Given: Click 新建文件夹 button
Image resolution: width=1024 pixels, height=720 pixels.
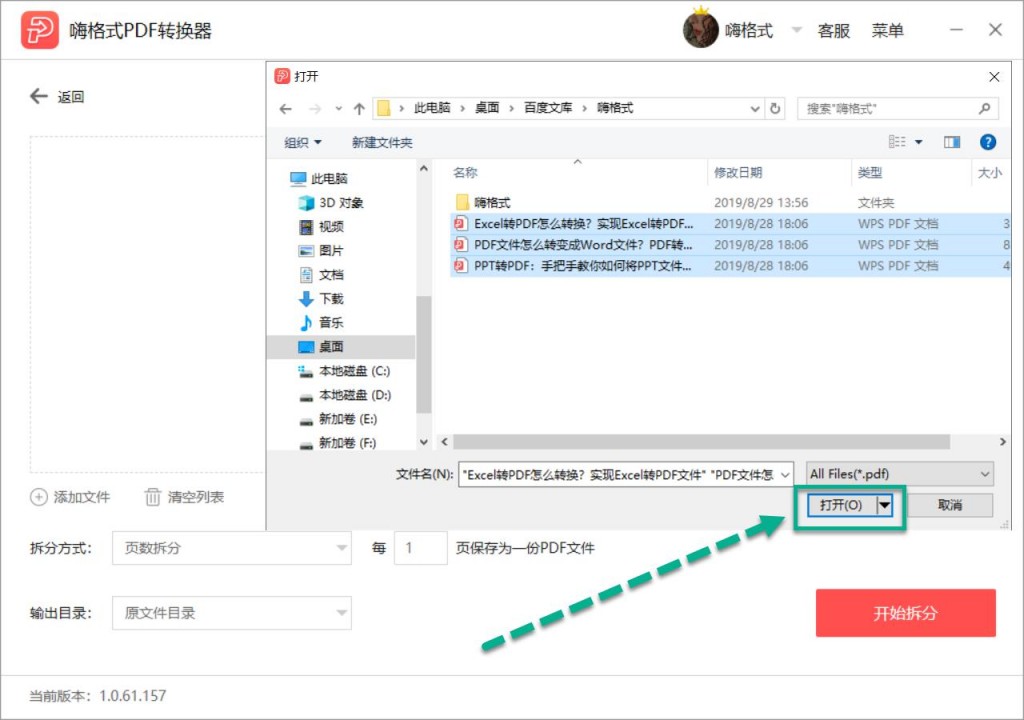Looking at the screenshot, I should [x=382, y=142].
